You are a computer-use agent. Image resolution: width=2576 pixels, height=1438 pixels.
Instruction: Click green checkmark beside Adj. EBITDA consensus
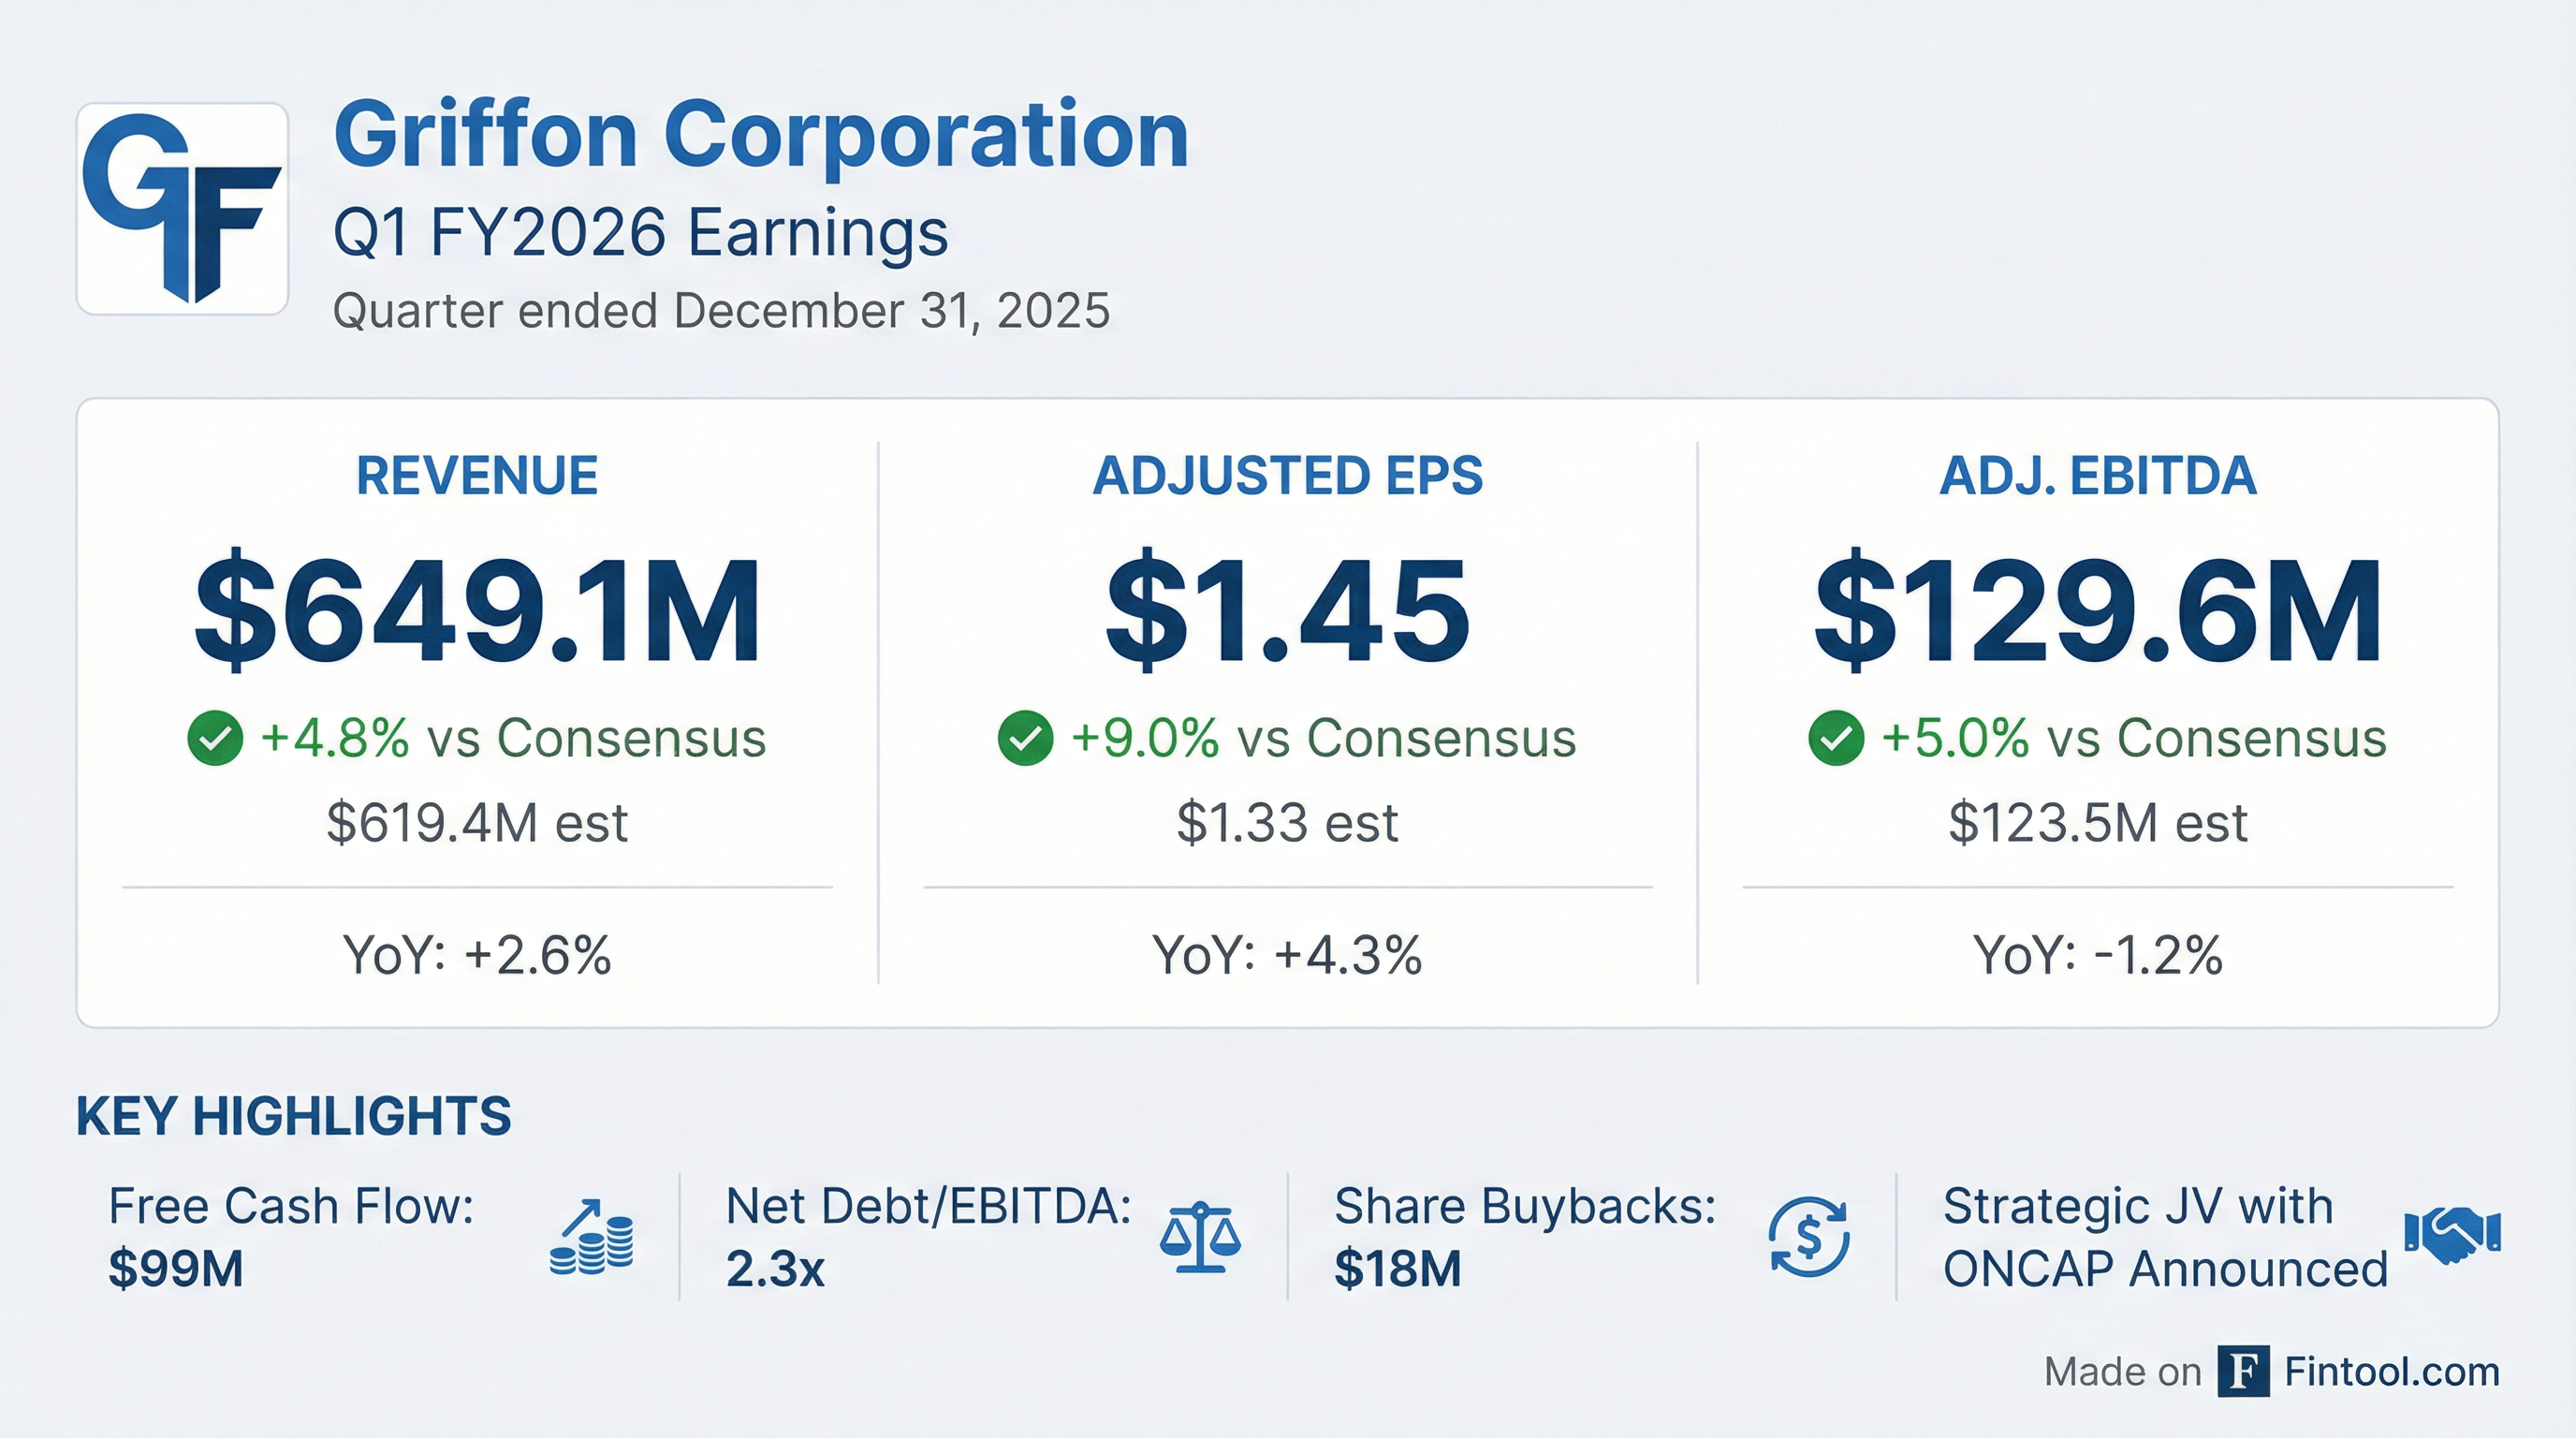click(1836, 739)
